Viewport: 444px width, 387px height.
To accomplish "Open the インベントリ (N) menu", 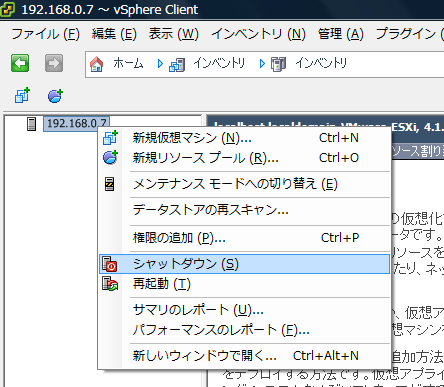I will tap(258, 34).
